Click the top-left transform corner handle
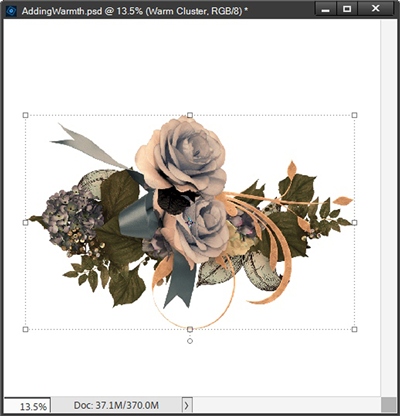The width and height of the screenshot is (400, 416). coord(25,115)
